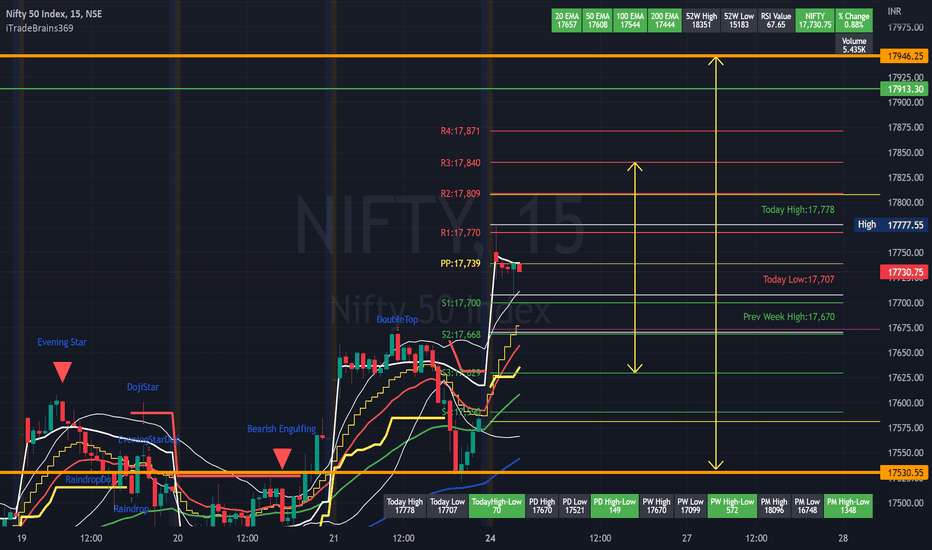Click the PM Low 16748 cell

[807, 506]
